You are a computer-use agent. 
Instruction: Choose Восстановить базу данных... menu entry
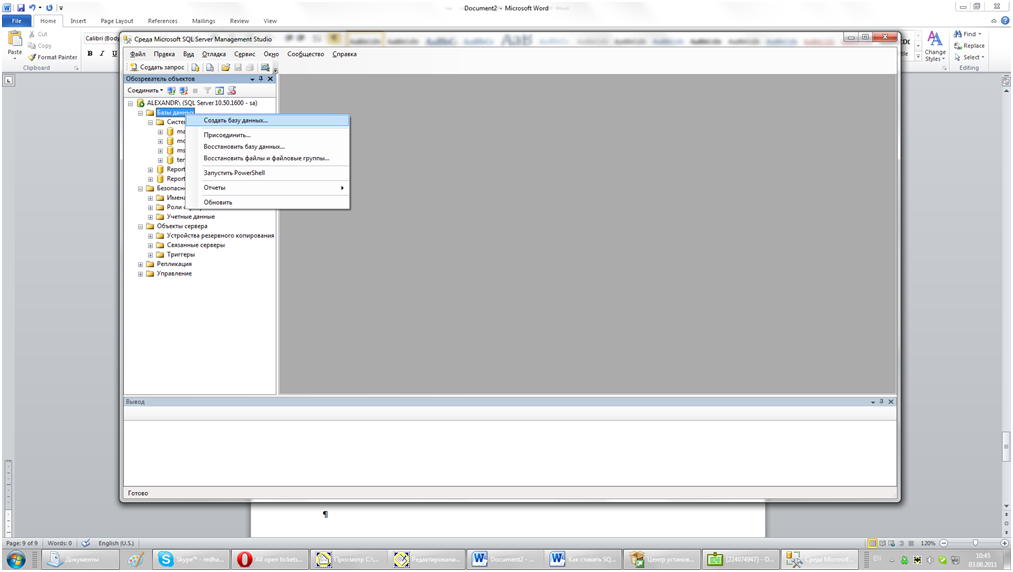pos(267,147)
